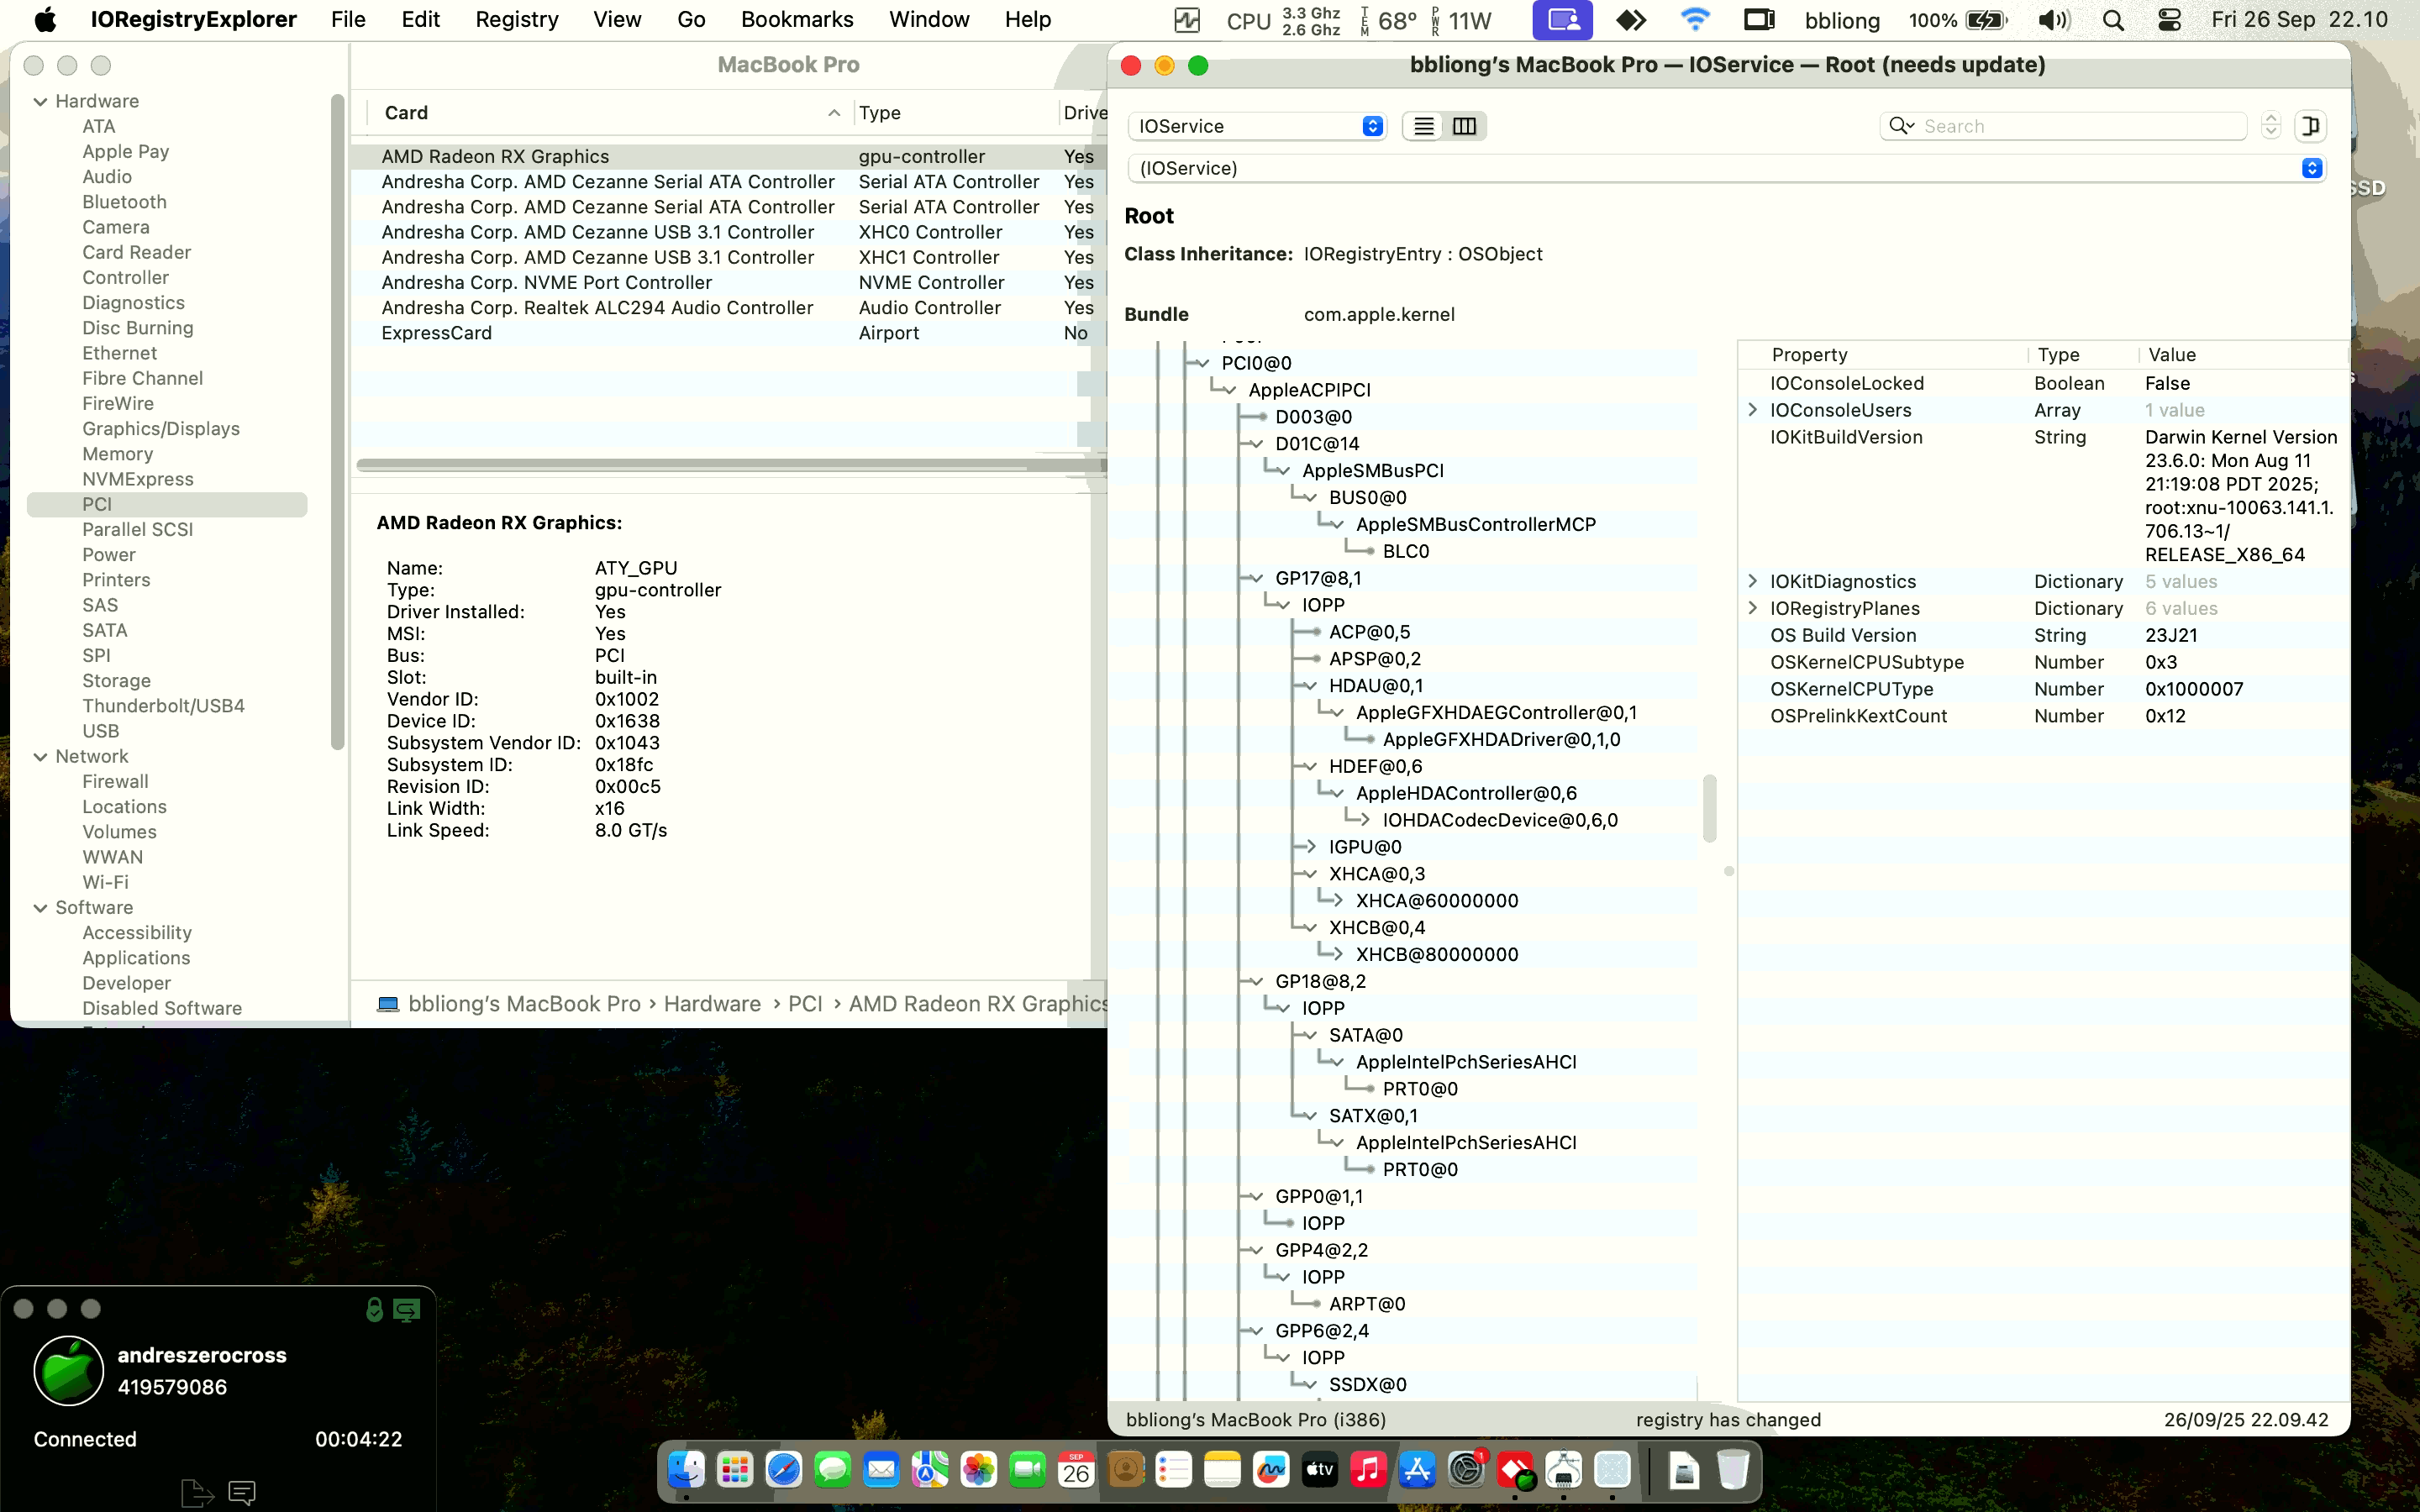The width and height of the screenshot is (2420, 1512).
Task: Open Notes from the Dock
Action: [x=1222, y=1470]
